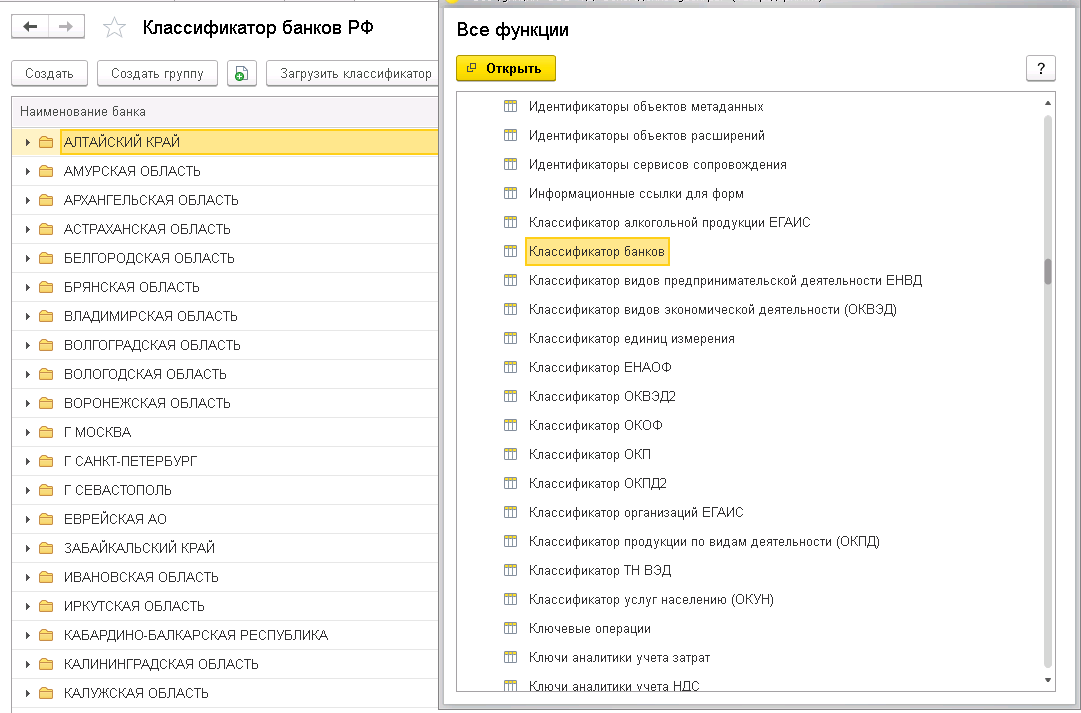Click the Загрузить классификатор button
This screenshot has width=1081, height=713.
coord(355,73)
